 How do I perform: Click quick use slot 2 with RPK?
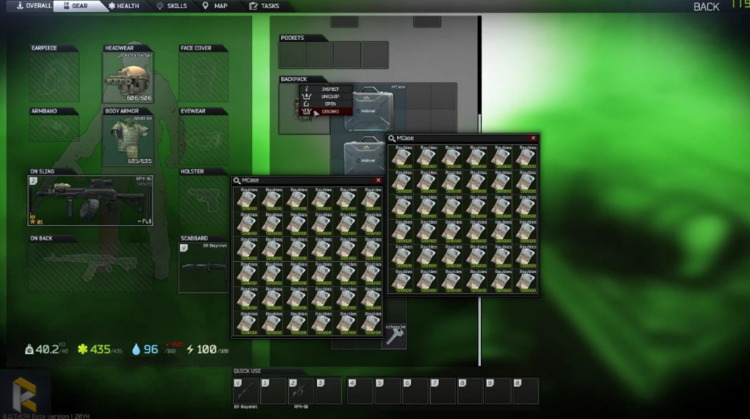pos(301,391)
